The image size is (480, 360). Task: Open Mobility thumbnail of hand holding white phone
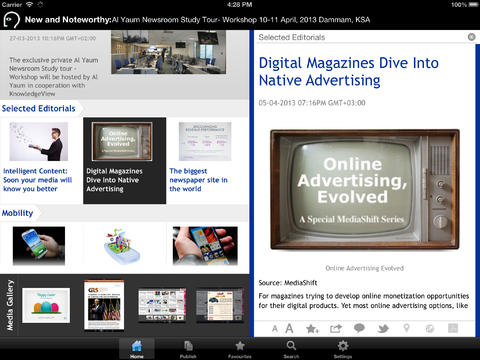[x=39, y=246]
